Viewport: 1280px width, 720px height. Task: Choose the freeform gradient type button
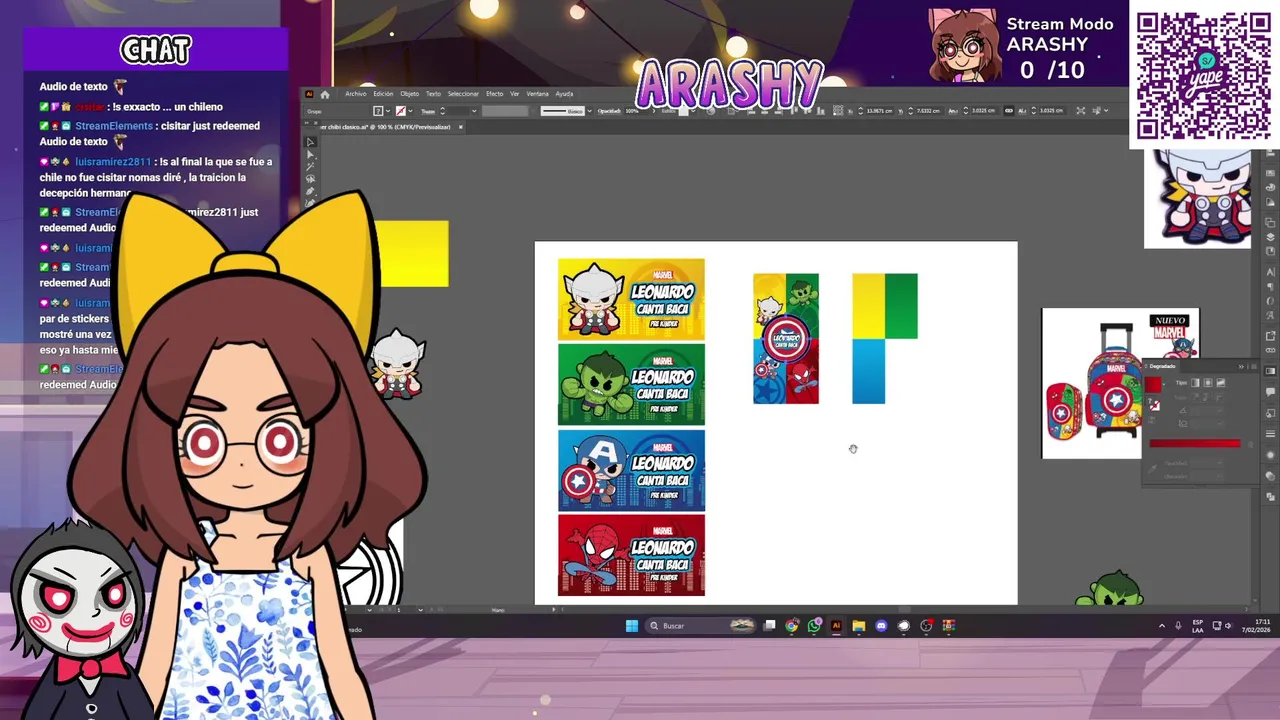coord(1221,383)
